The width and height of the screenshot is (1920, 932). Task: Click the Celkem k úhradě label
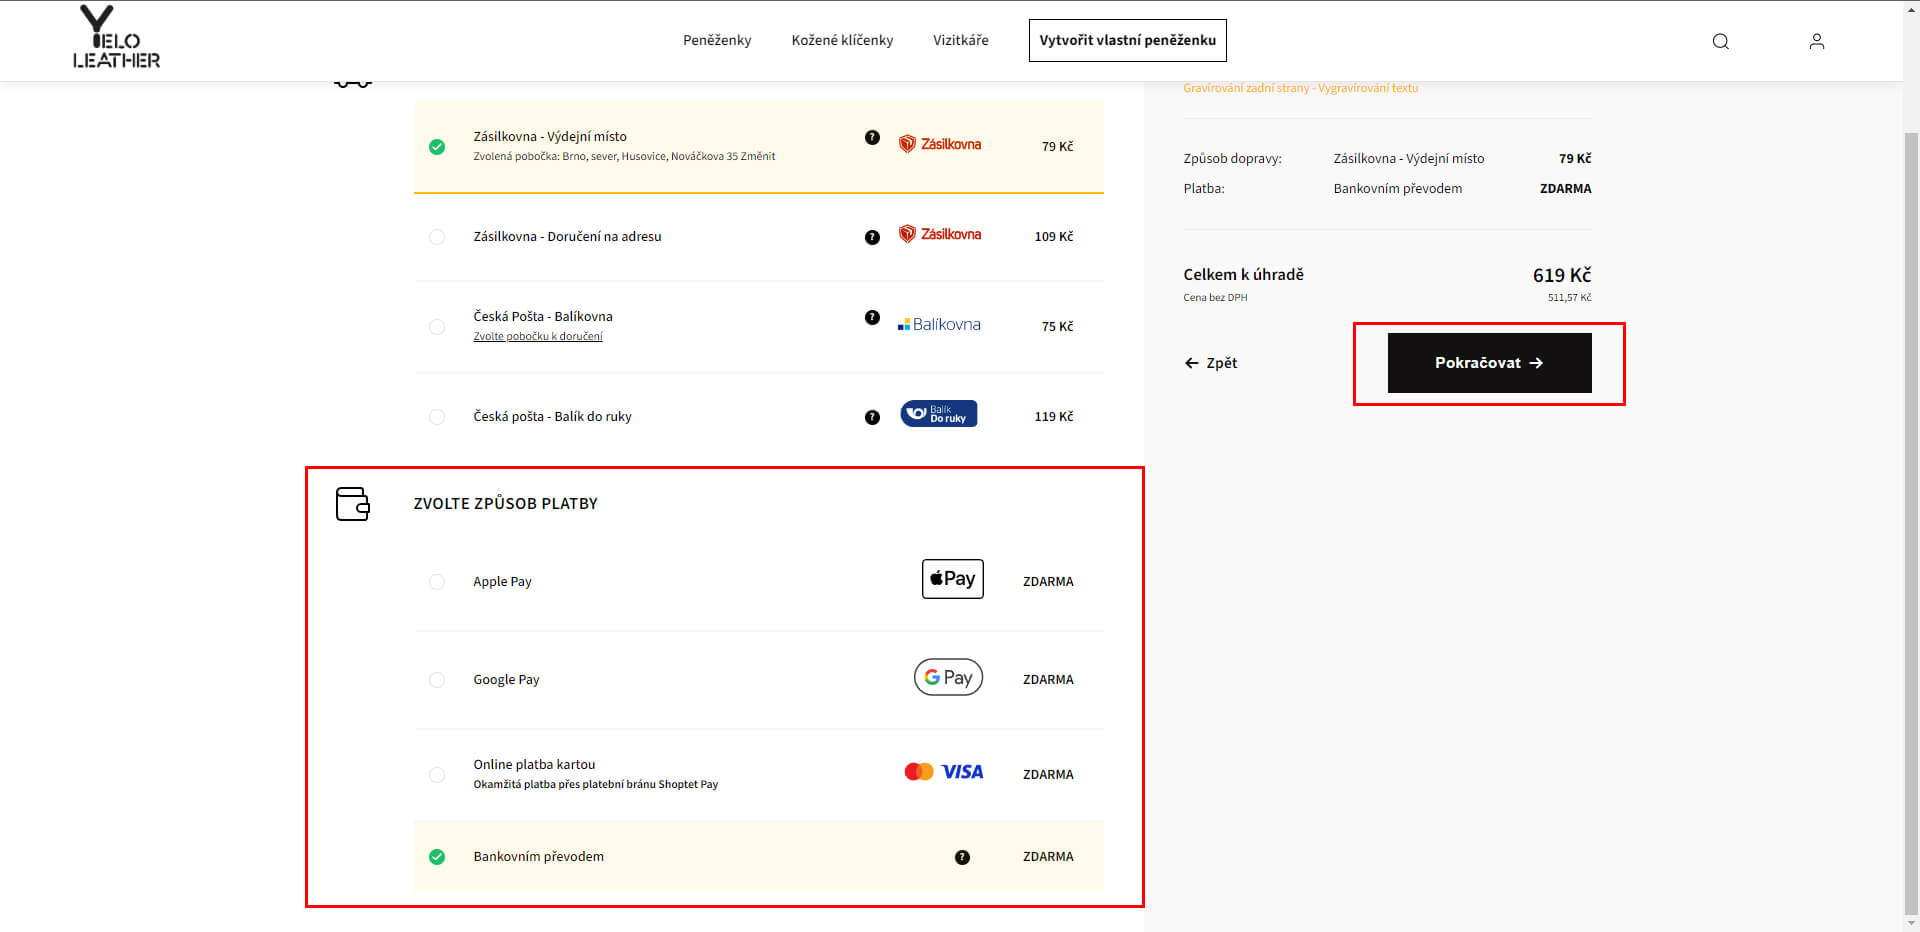click(x=1243, y=274)
